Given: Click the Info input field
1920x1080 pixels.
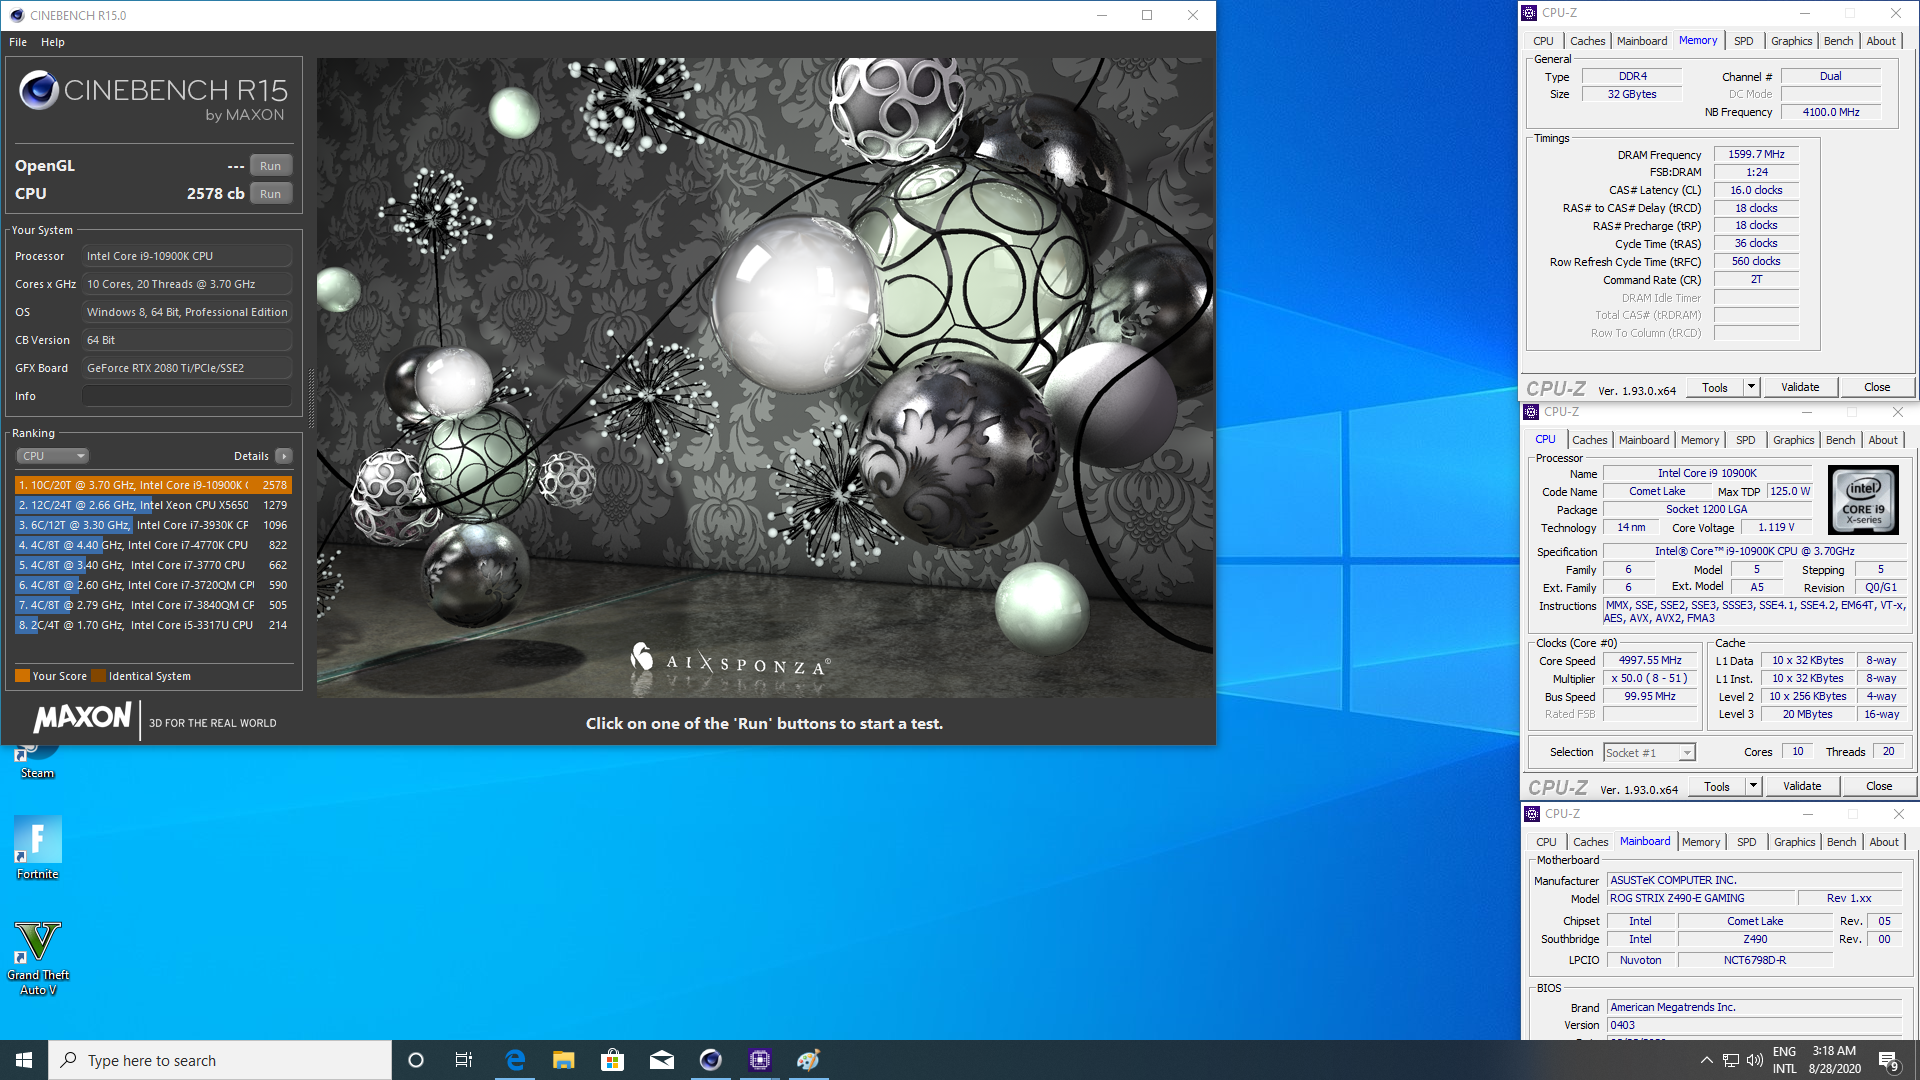Looking at the screenshot, I should [x=187, y=396].
